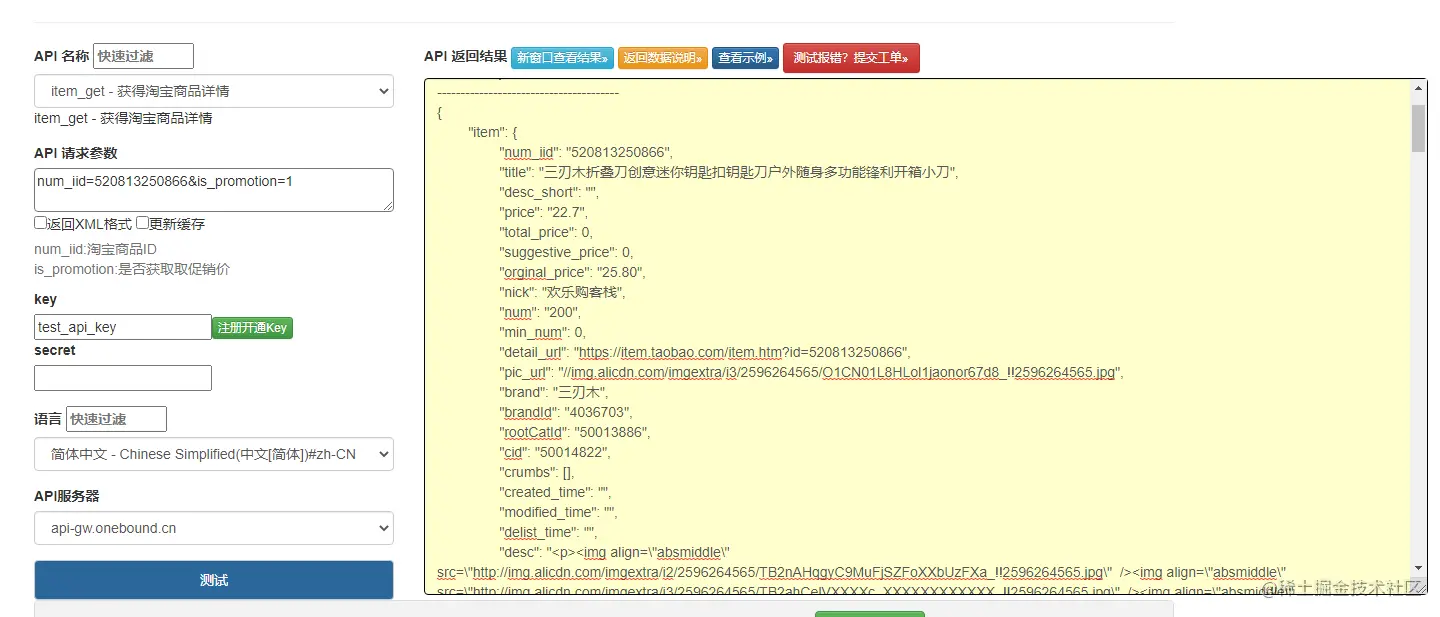Click the empty secret input field
Viewport: 1440px width, 617px height.
coord(123,378)
